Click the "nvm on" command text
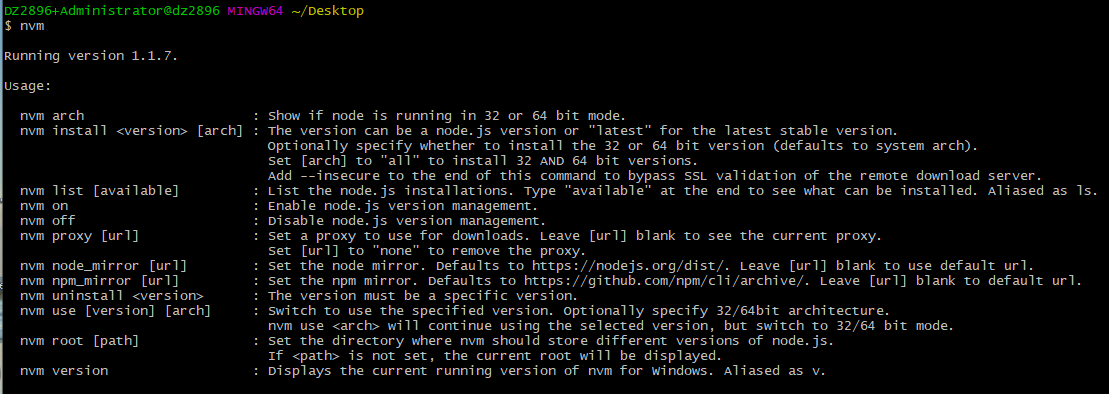Viewport: 1110px width, 394px height. pos(44,206)
